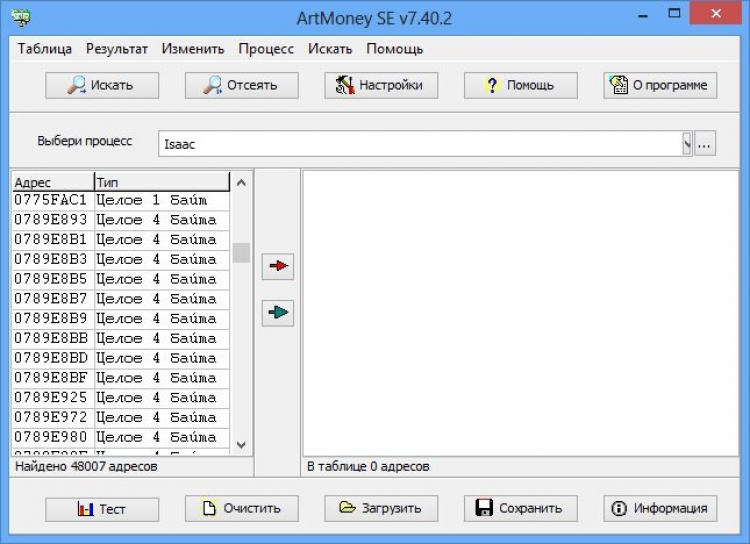Select address row 0789E8BB
Viewport: 750px width, 544px height.
[x=121, y=338]
